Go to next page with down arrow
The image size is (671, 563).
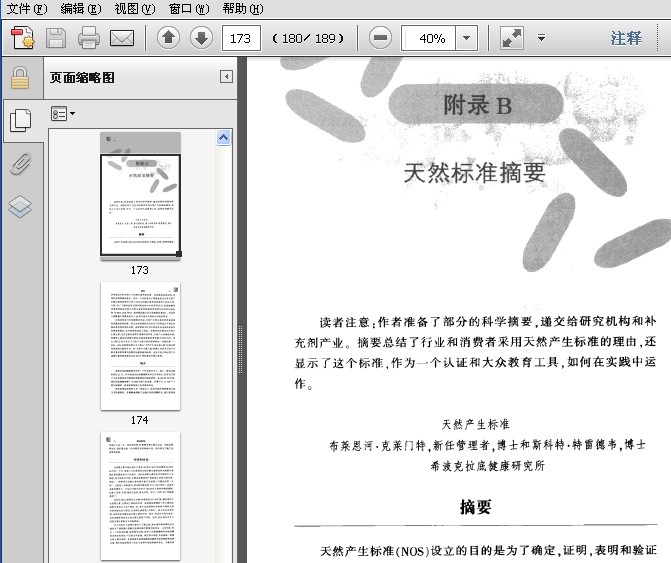pos(201,38)
